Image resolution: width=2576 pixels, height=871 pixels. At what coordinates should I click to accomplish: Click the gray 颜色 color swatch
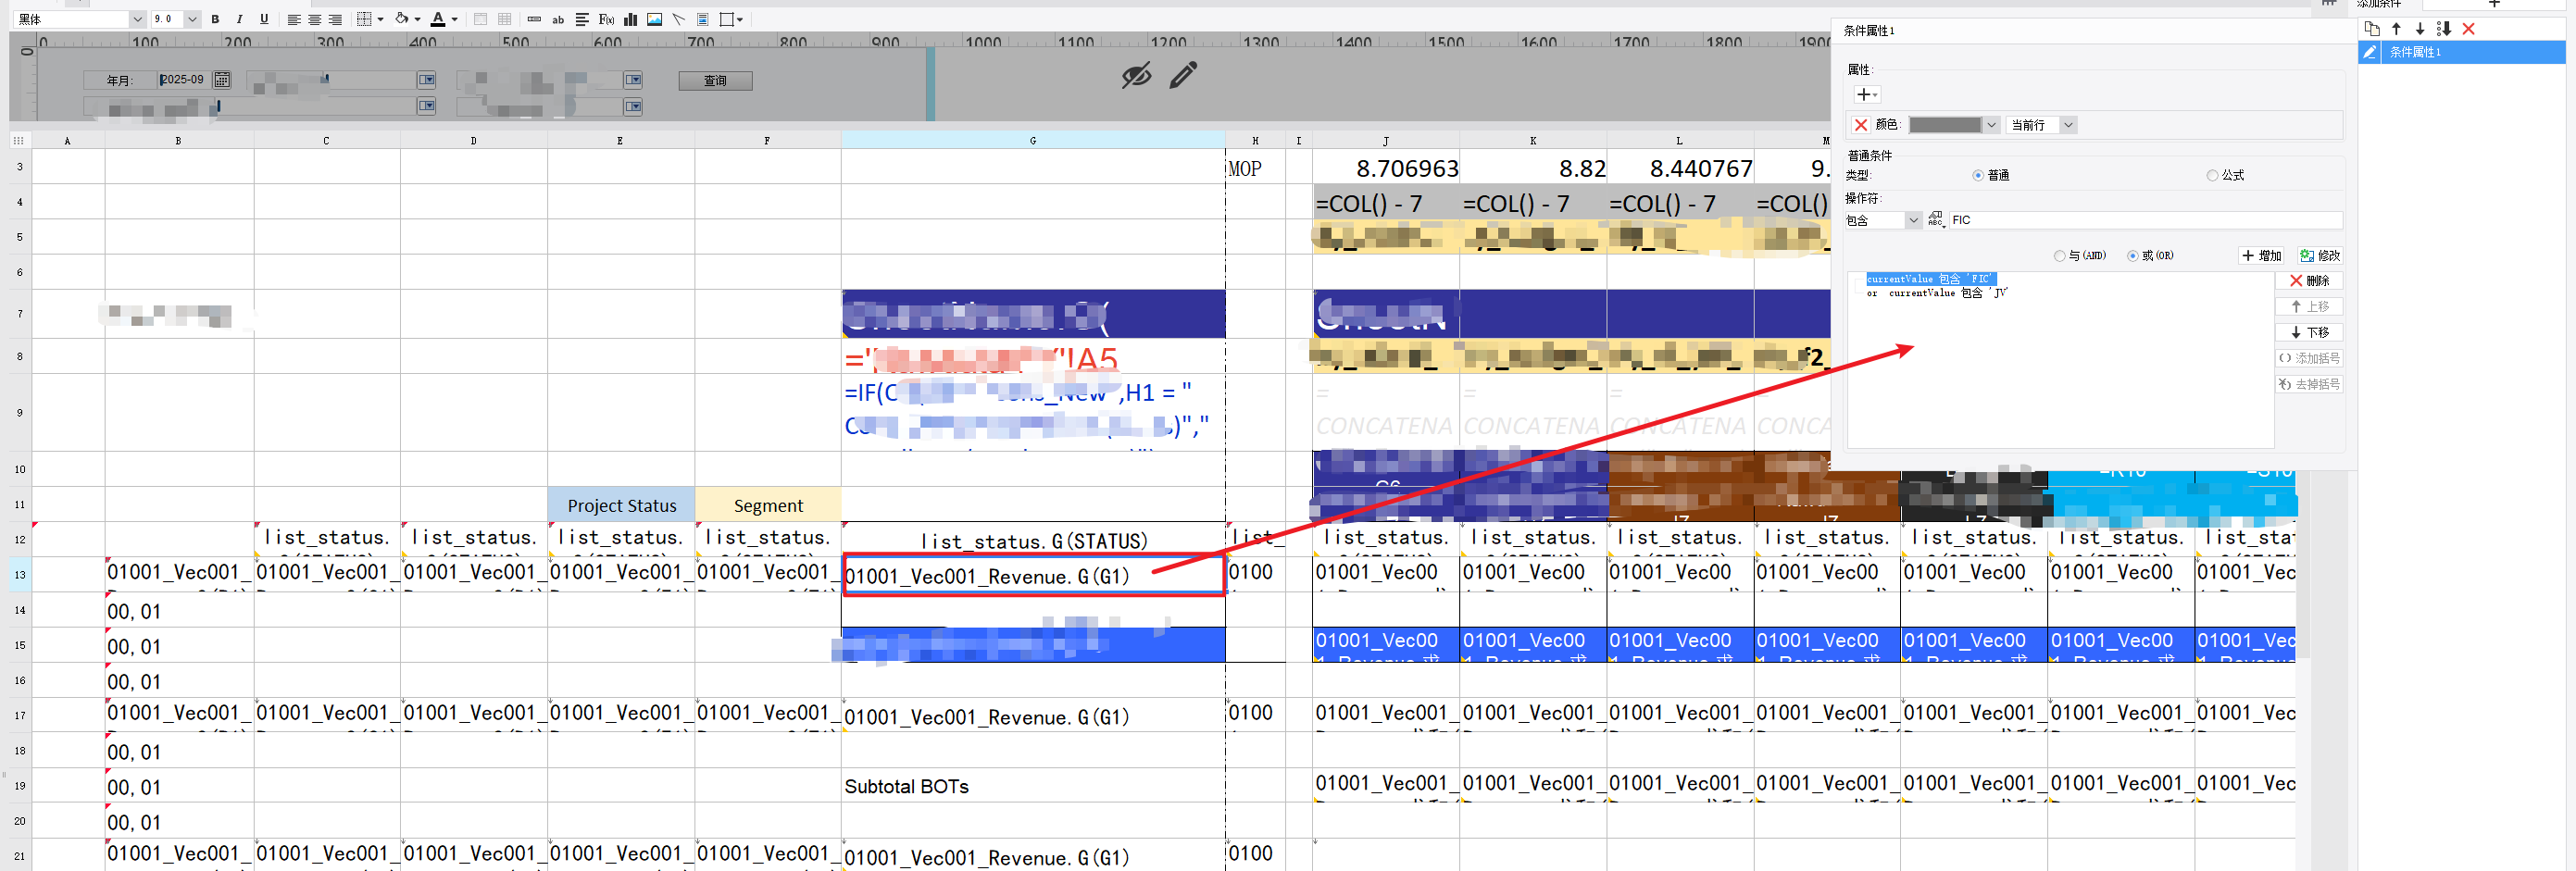[1944, 125]
